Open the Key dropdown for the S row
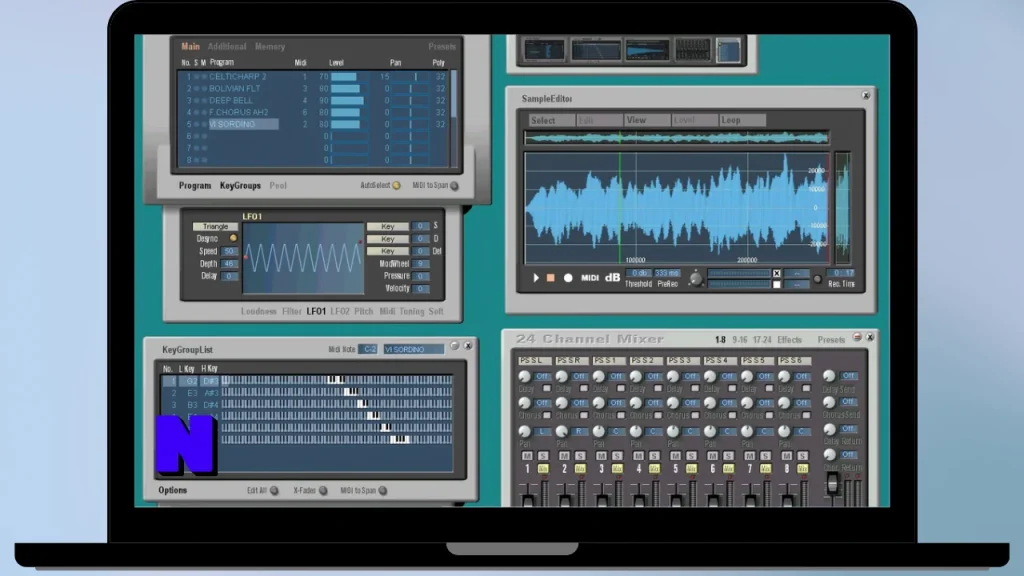Image resolution: width=1024 pixels, height=576 pixels. coord(387,227)
